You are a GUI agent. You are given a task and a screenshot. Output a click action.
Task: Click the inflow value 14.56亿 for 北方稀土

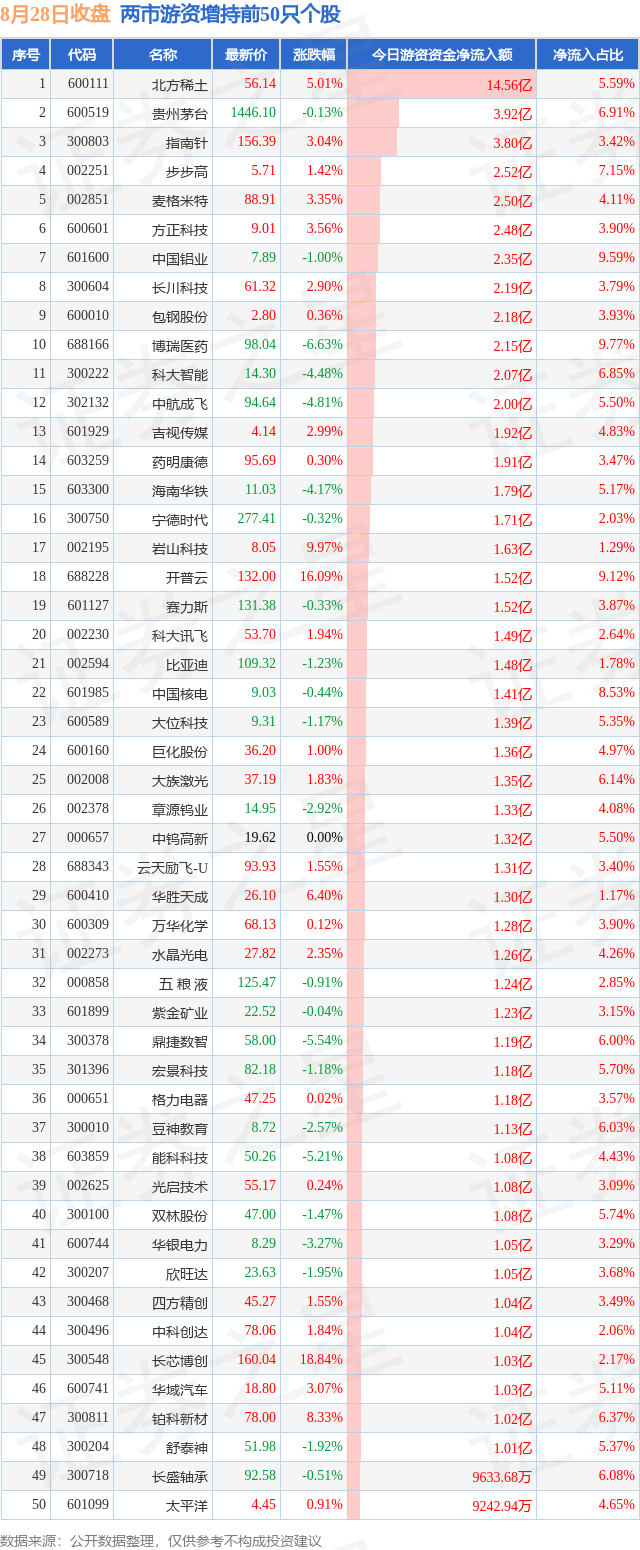coord(510,85)
